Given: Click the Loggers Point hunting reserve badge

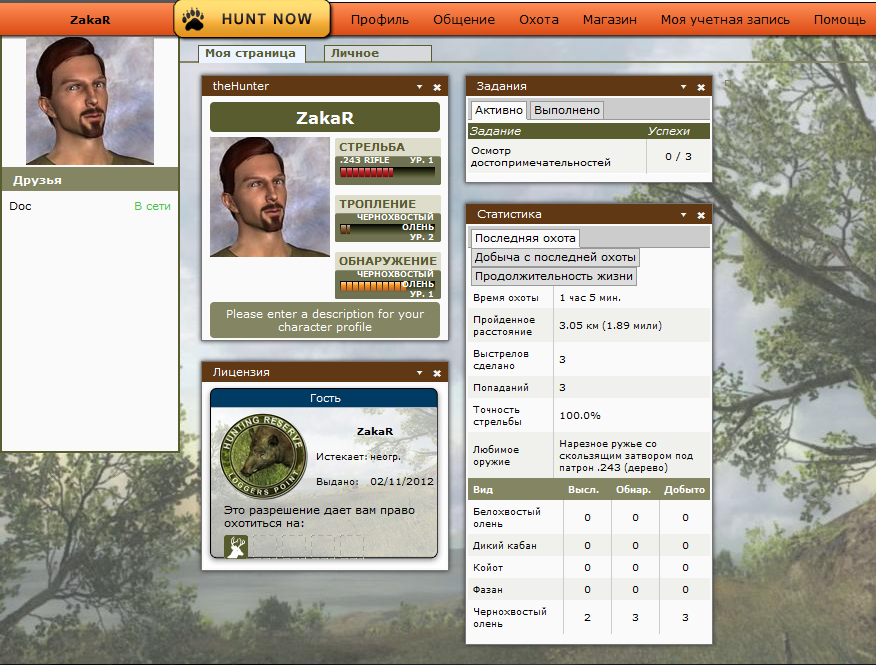Looking at the screenshot, I should pyautogui.click(x=264, y=456).
